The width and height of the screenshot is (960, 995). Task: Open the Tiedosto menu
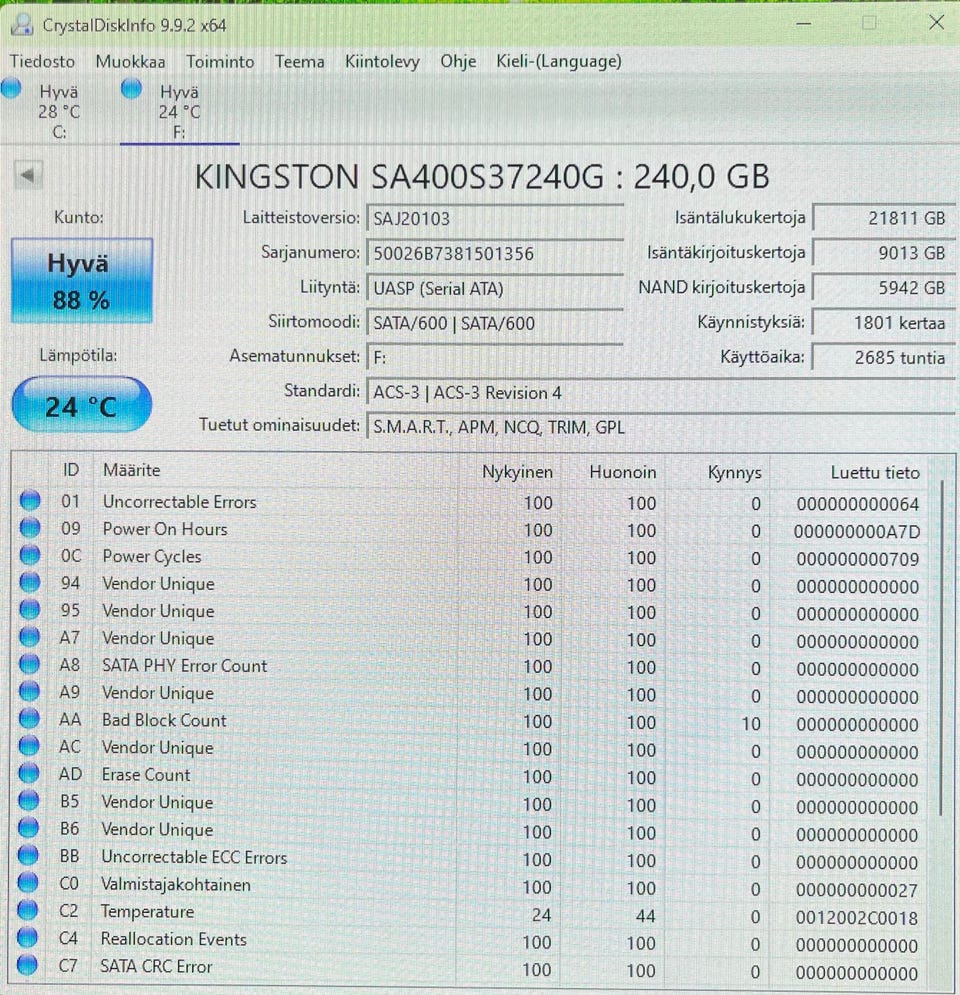tap(42, 62)
